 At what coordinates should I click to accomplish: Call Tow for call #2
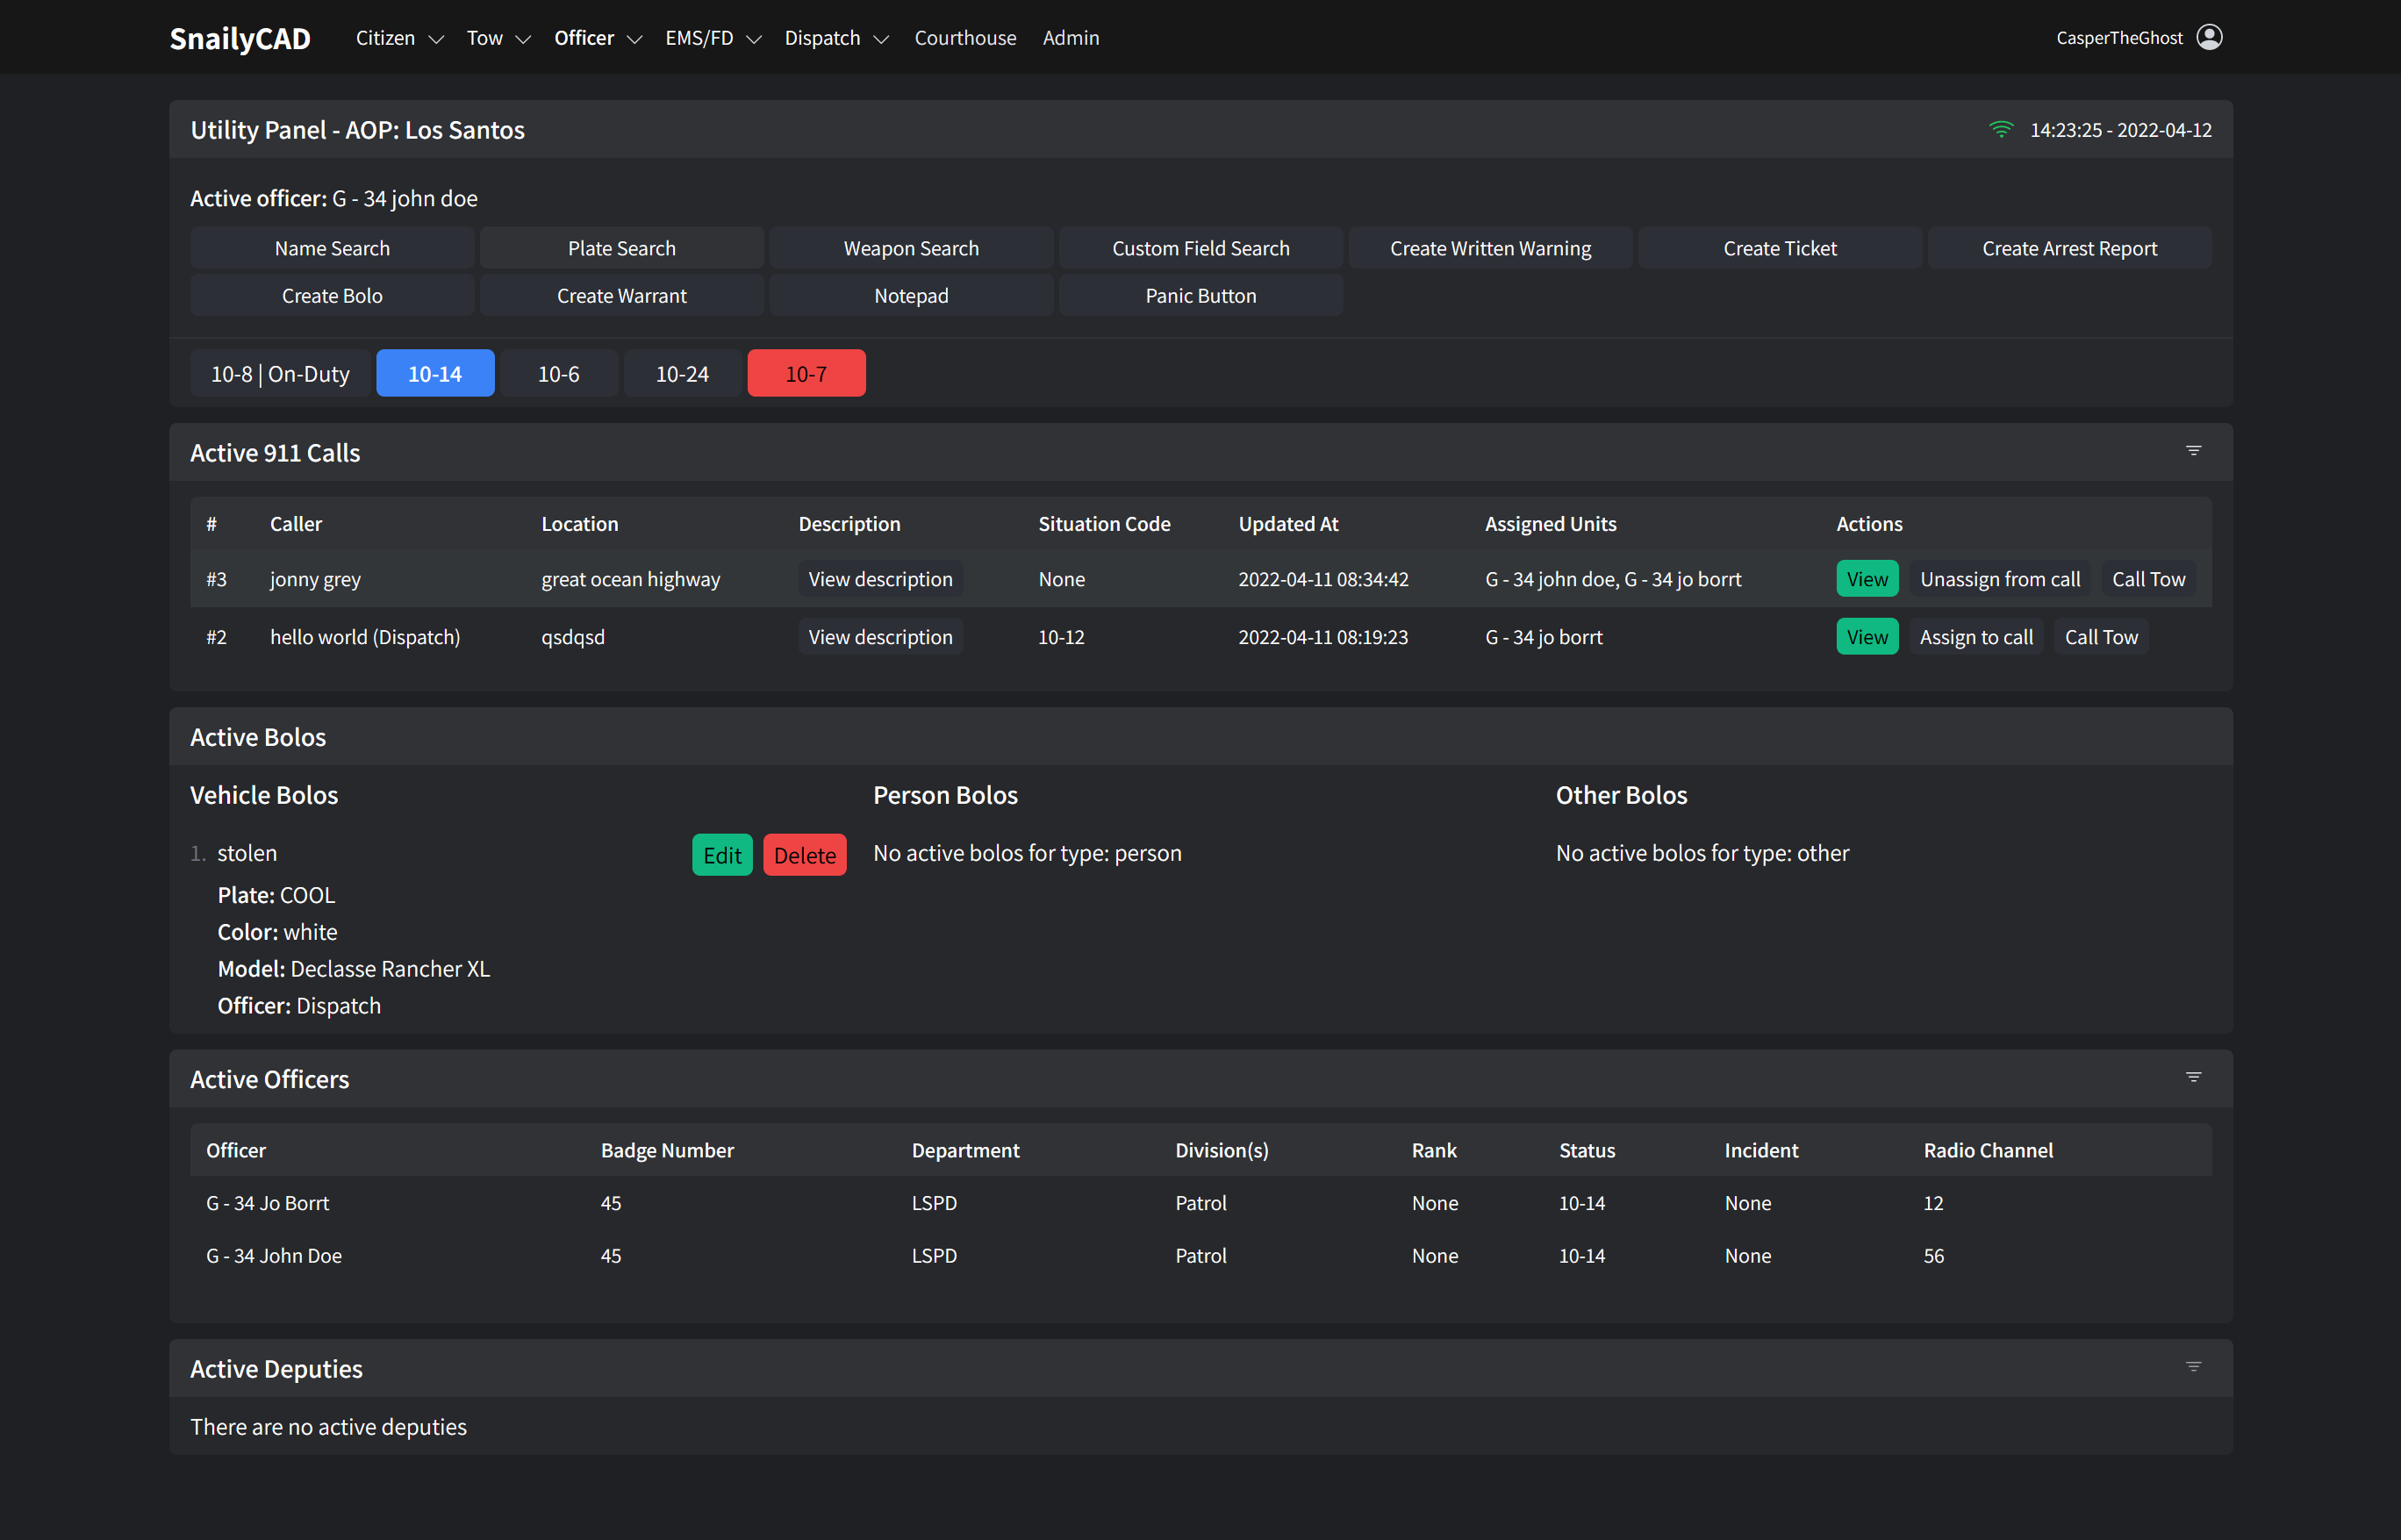[2100, 636]
